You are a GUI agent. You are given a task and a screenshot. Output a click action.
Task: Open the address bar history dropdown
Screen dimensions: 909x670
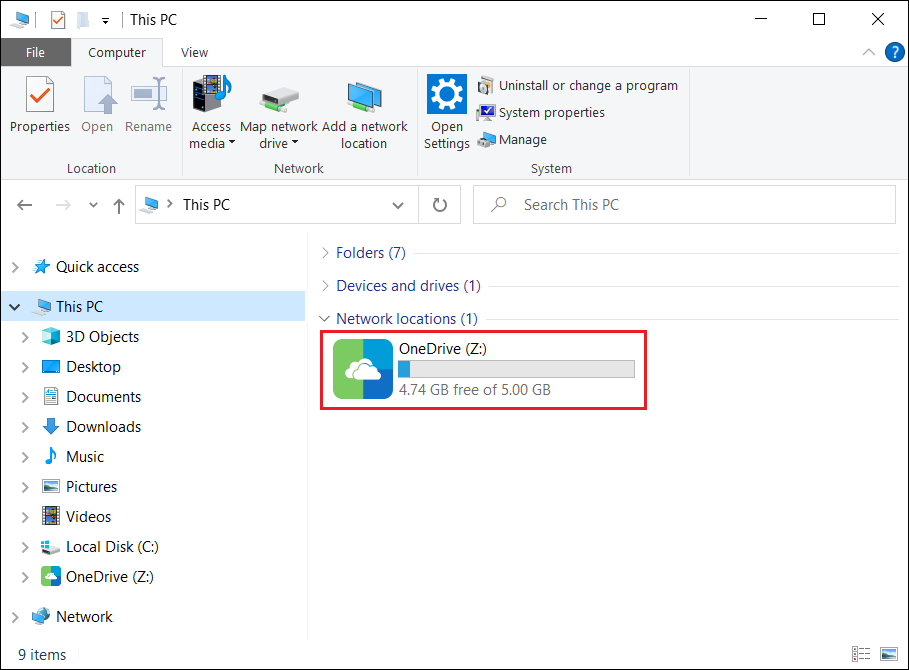(x=398, y=205)
